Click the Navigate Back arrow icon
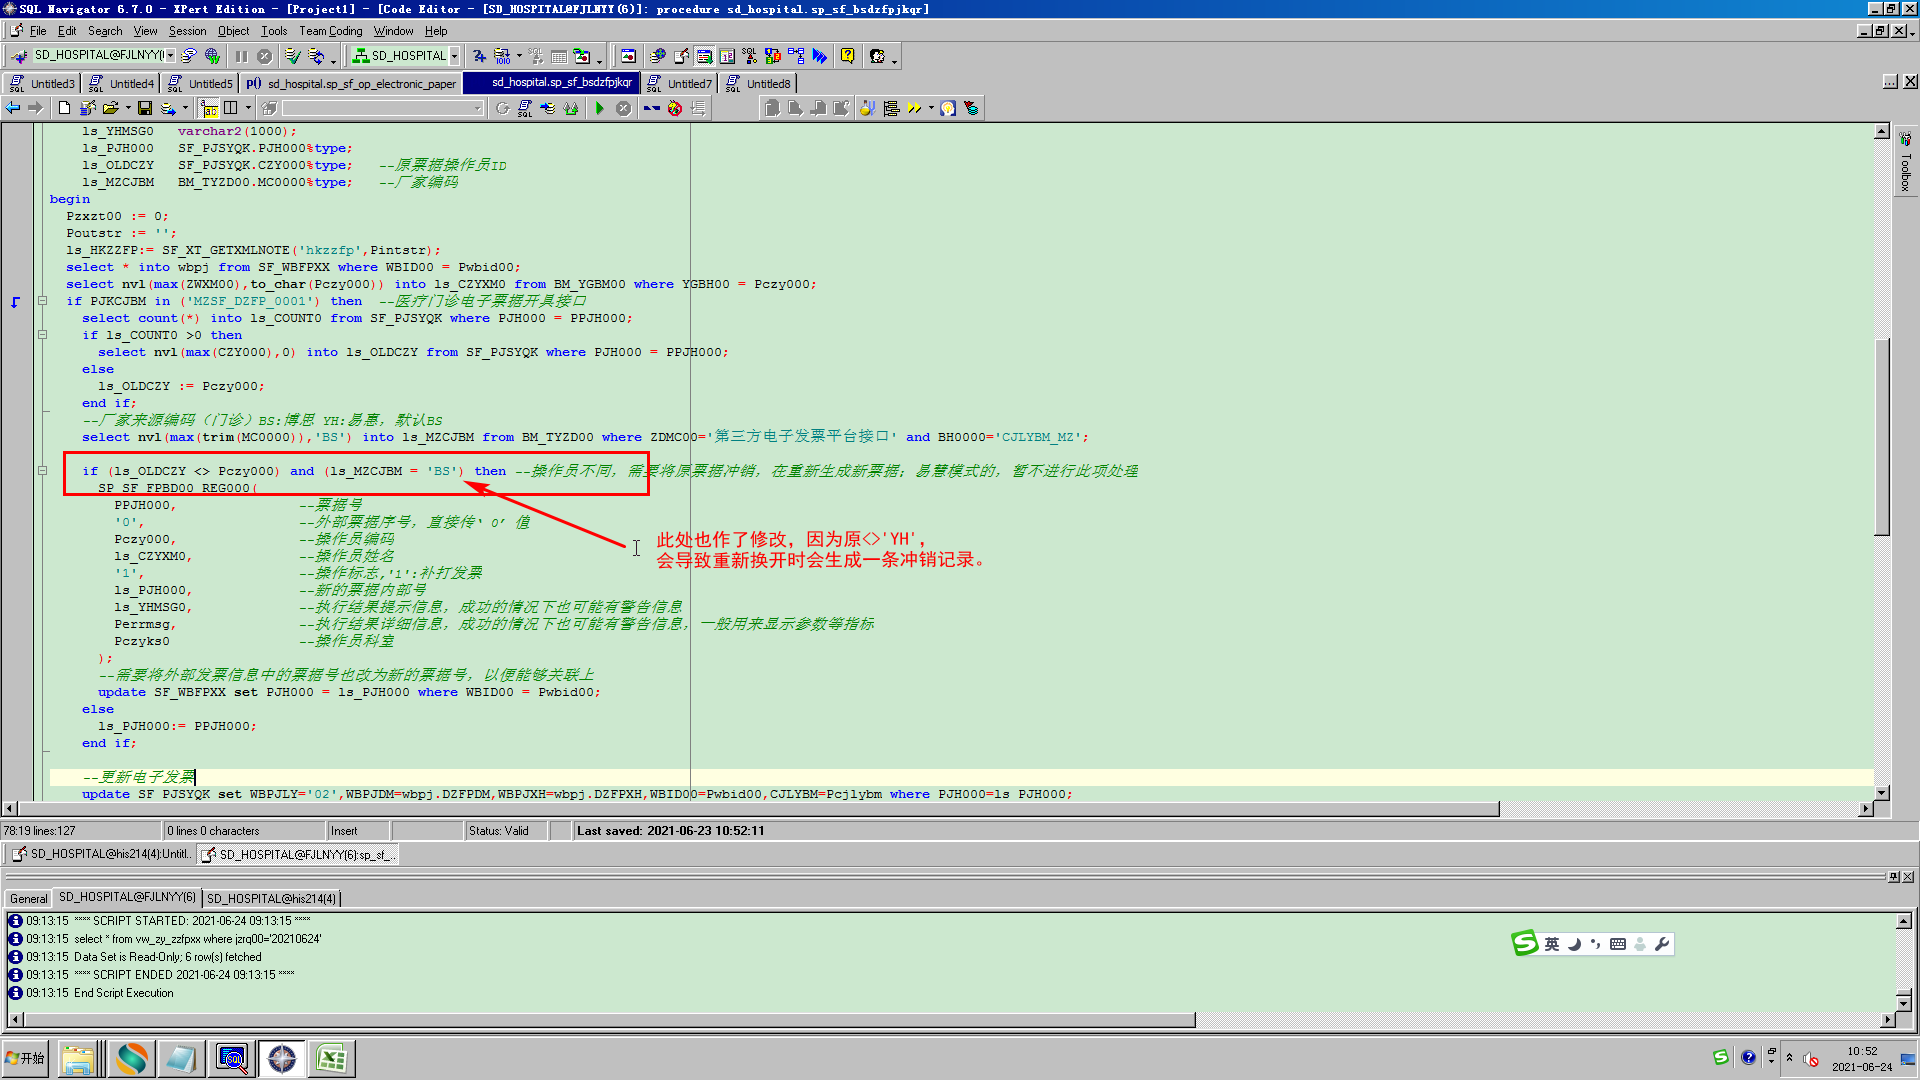The image size is (1920, 1080). pos(13,108)
